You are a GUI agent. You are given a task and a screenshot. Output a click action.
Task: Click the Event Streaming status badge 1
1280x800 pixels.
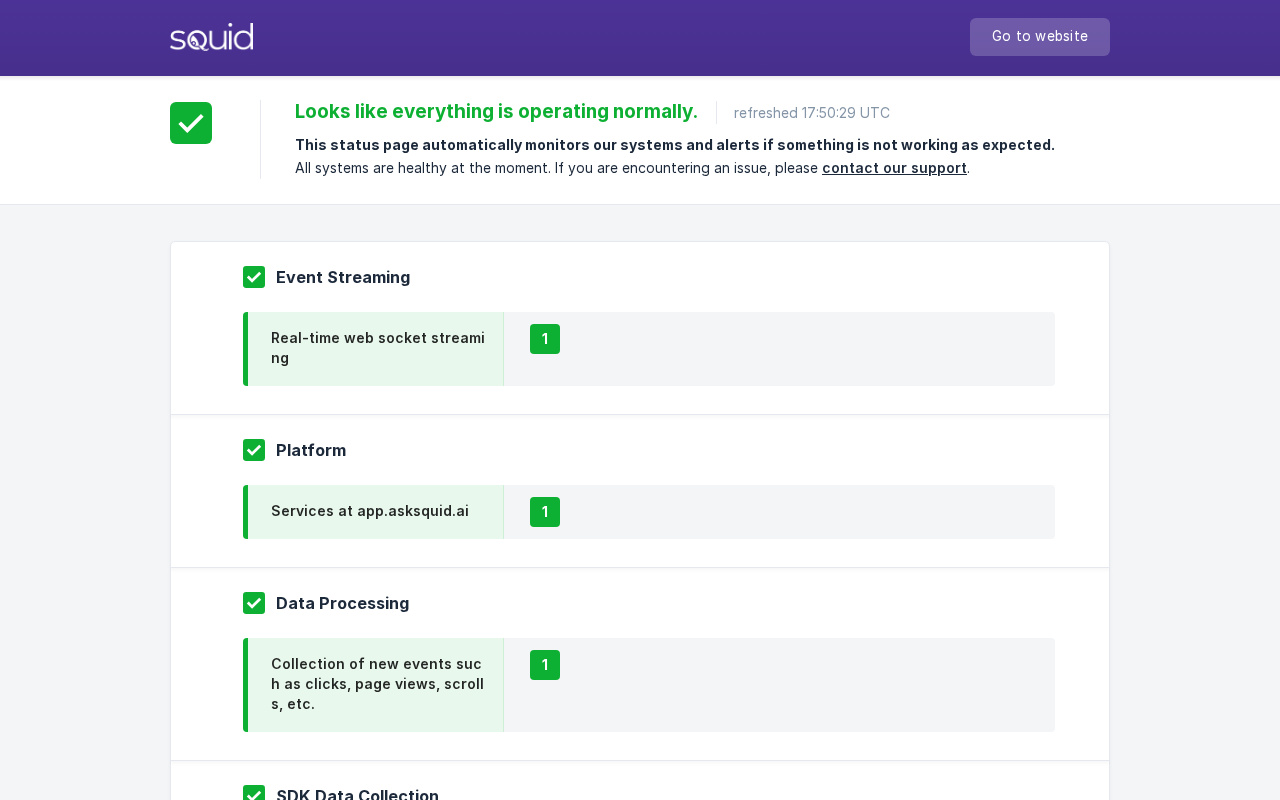point(545,339)
